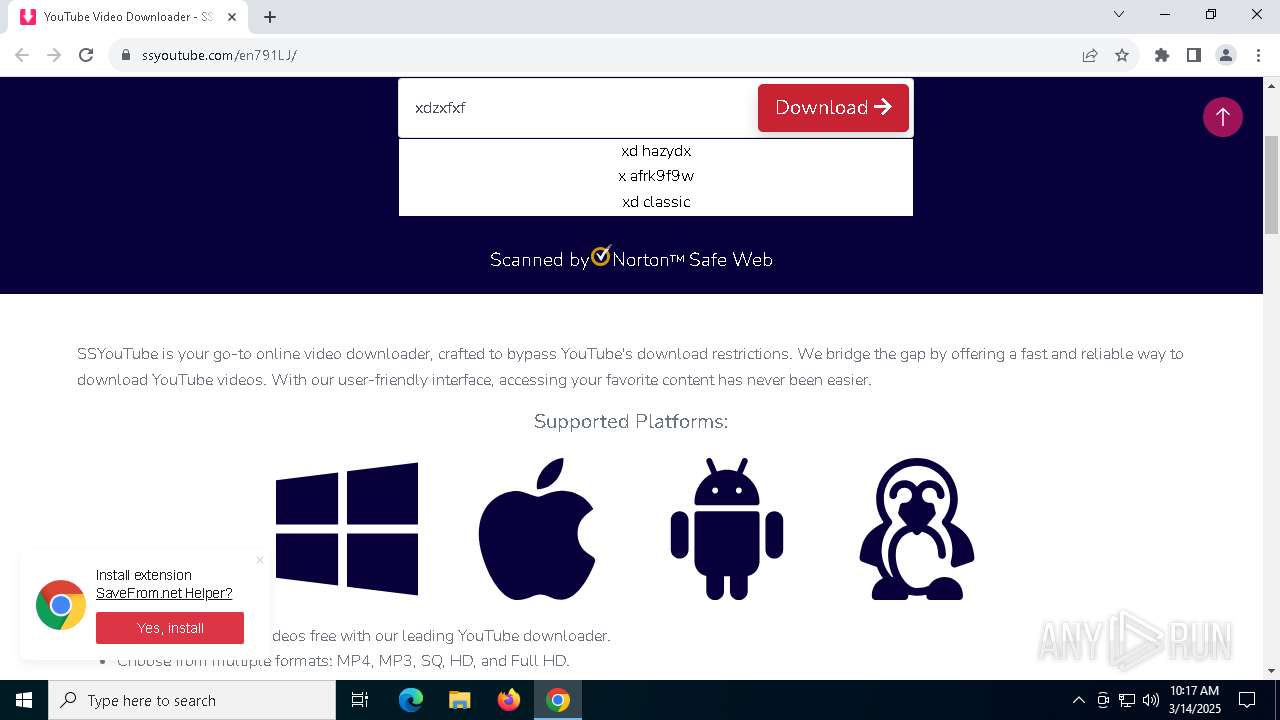Open a new browser tab
The height and width of the screenshot is (720, 1280).
coord(270,17)
